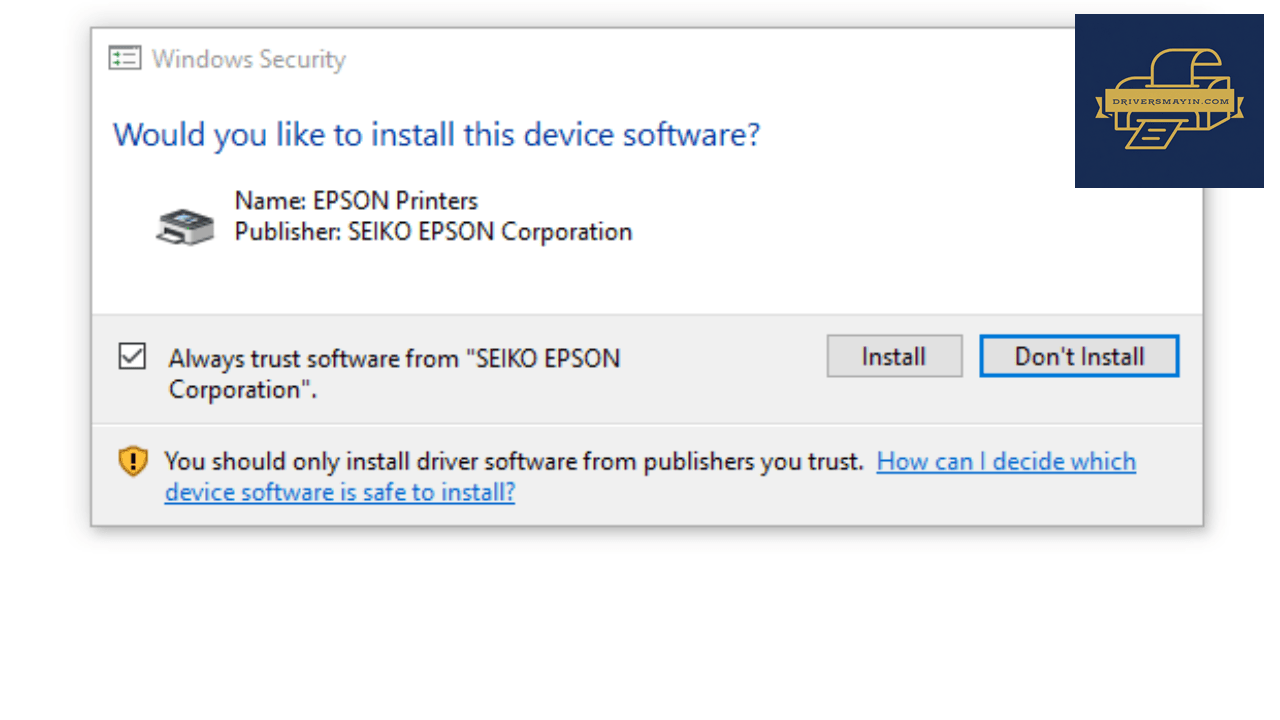The width and height of the screenshot is (1280, 720).
Task: Follow the "device software is safe to install?" link line
Action: pos(340,492)
